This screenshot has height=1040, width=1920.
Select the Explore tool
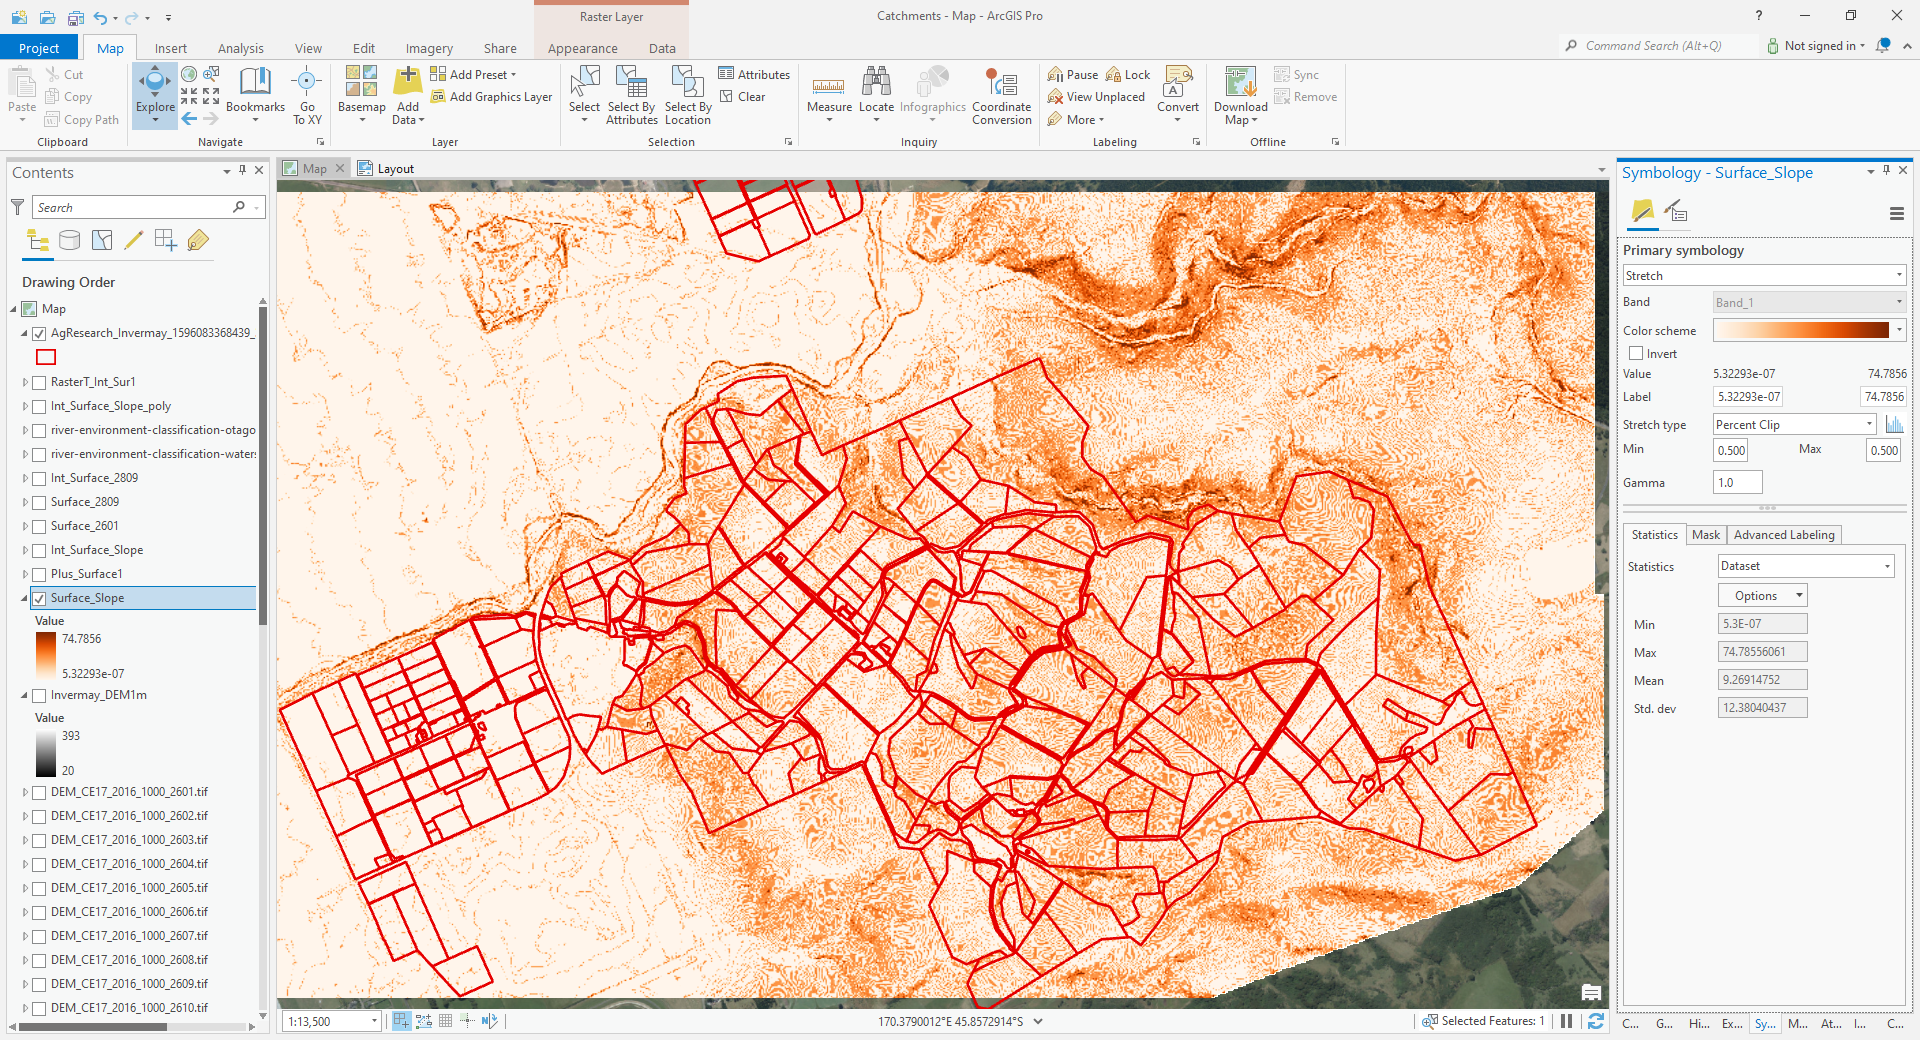(x=154, y=95)
